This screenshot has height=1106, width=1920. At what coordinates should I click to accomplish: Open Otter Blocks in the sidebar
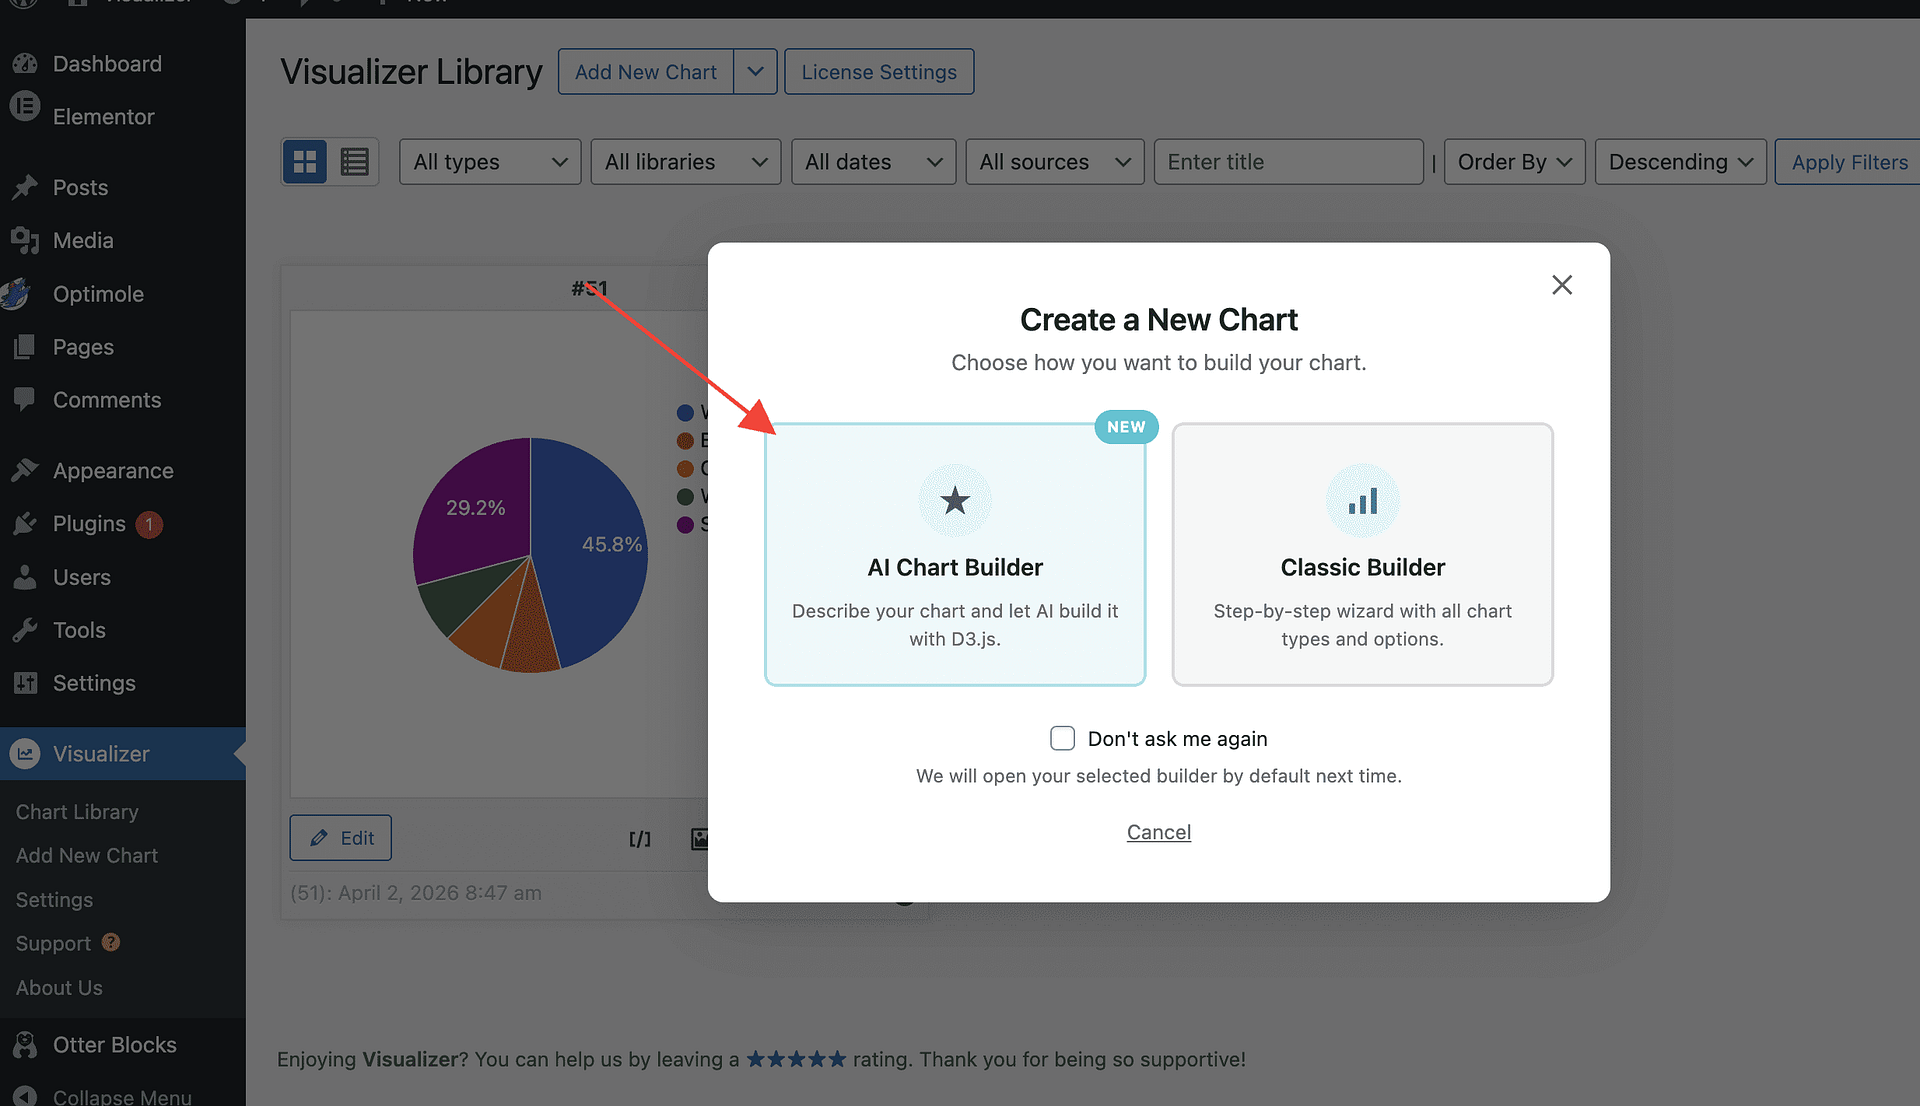click(114, 1045)
